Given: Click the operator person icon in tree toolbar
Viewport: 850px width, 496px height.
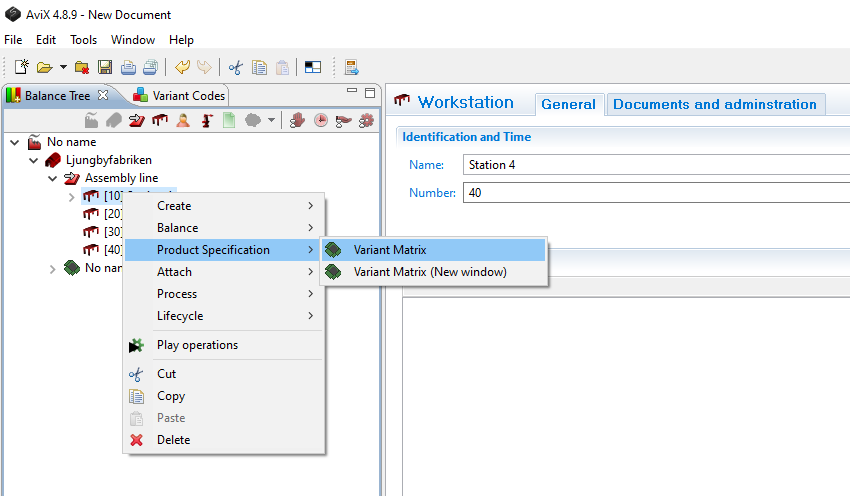Looking at the screenshot, I should click(x=183, y=121).
